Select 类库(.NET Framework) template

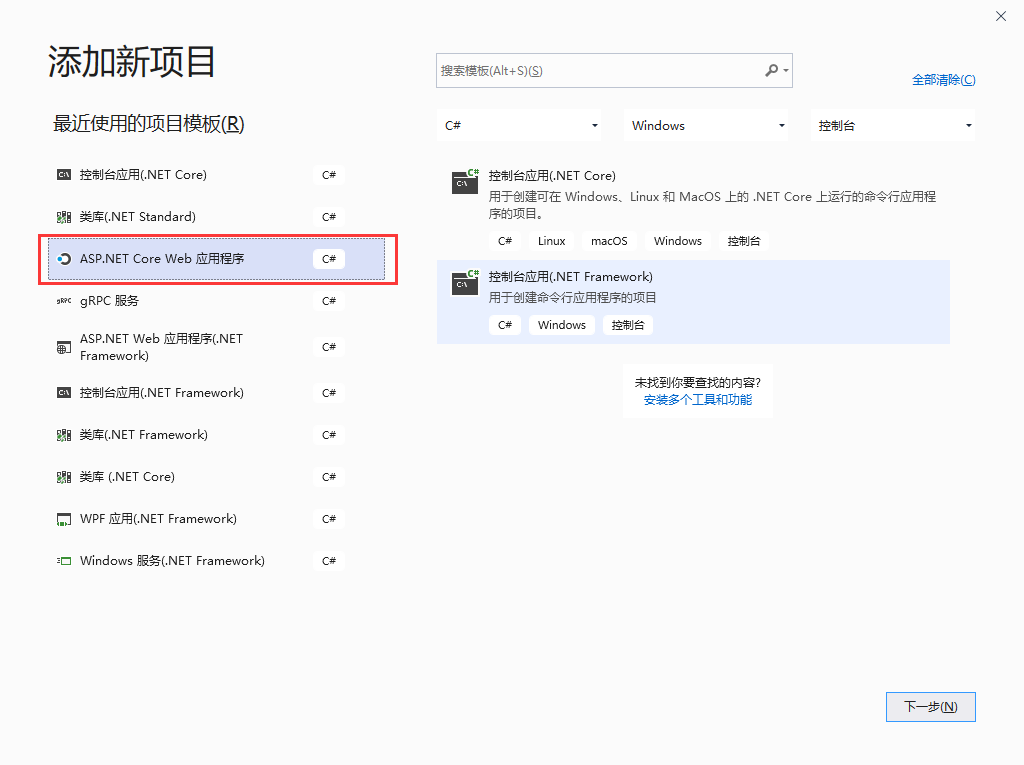pos(216,435)
